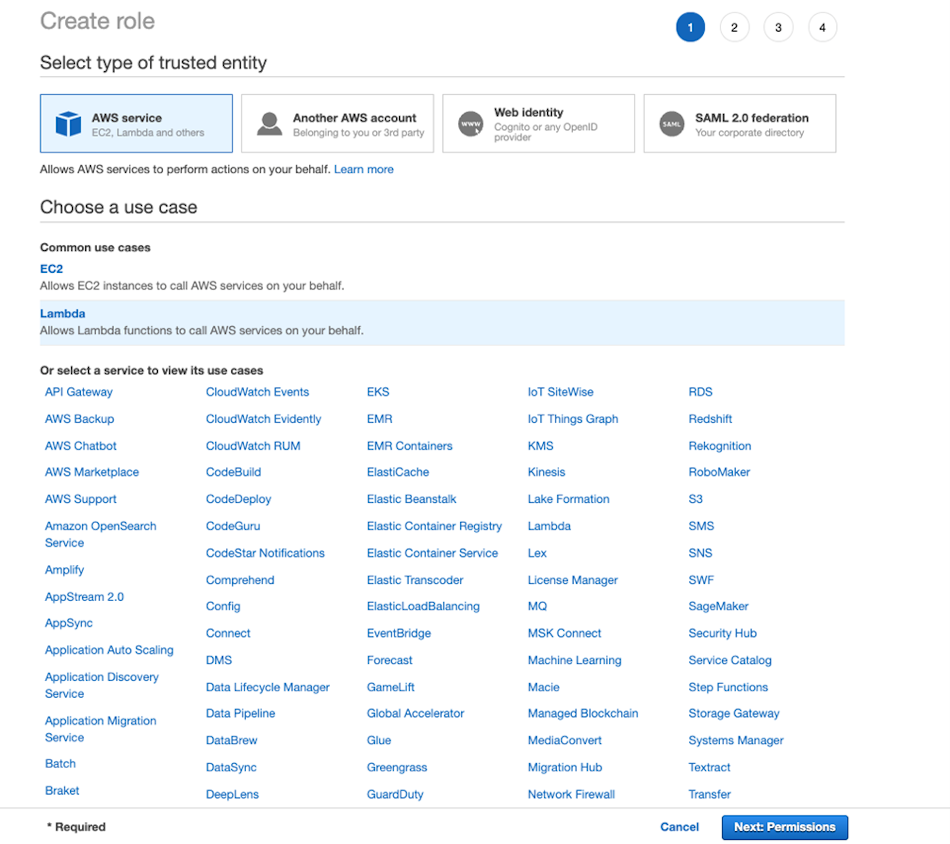Pick Rekognition service

pos(720,446)
